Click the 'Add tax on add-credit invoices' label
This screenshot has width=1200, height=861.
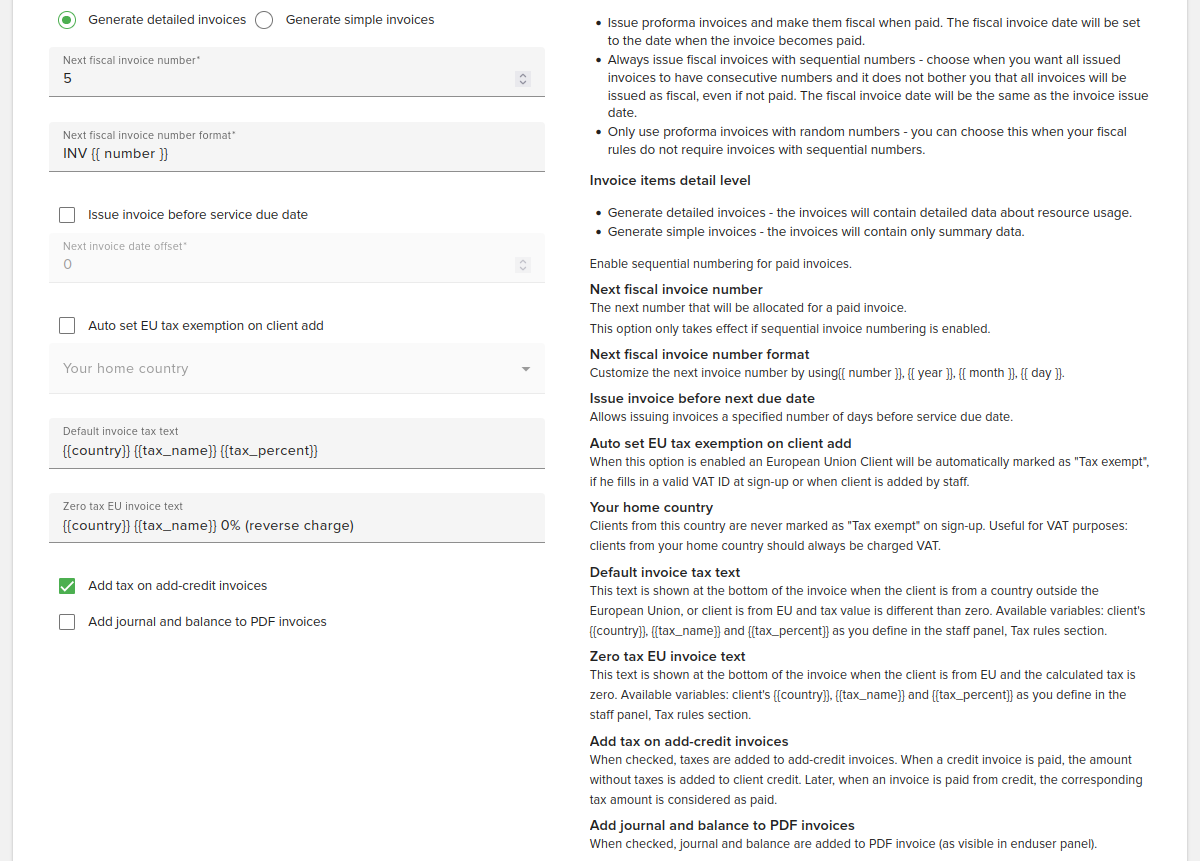tap(177, 586)
